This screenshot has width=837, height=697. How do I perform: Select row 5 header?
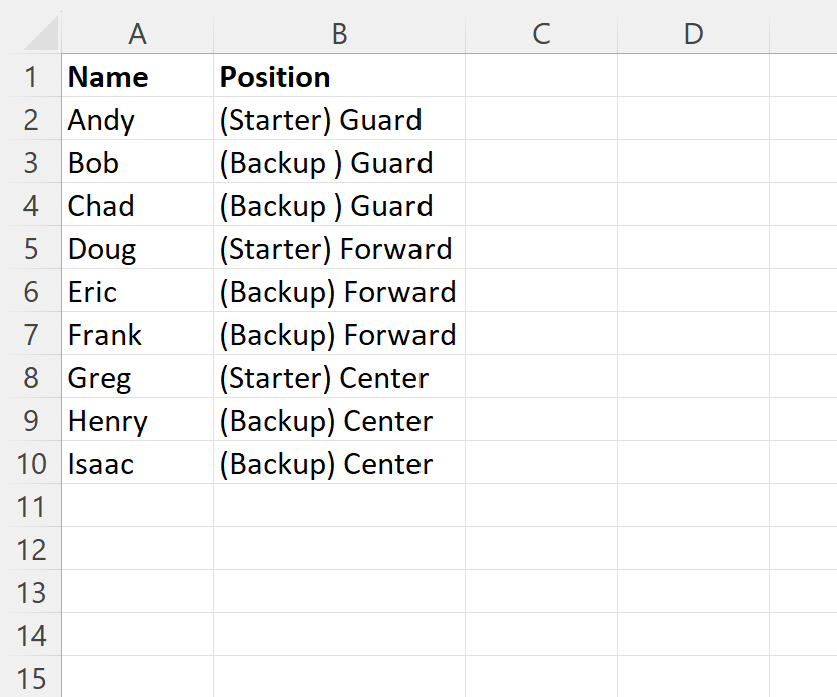click(31, 249)
